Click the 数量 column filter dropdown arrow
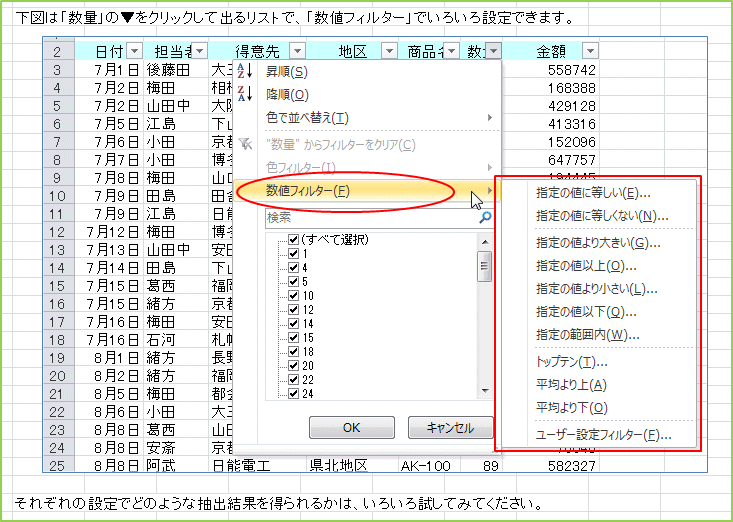Image resolution: width=733 pixels, height=522 pixels. coord(495,51)
